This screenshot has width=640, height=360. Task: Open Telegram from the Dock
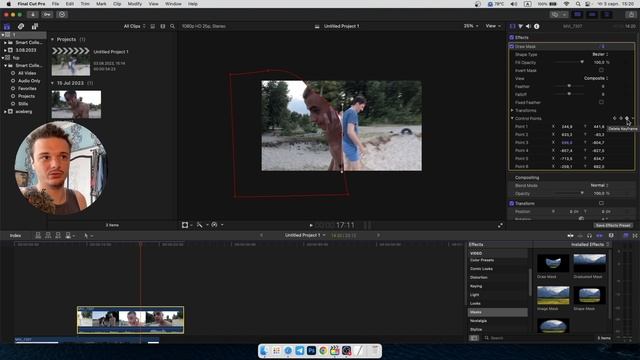click(300, 351)
